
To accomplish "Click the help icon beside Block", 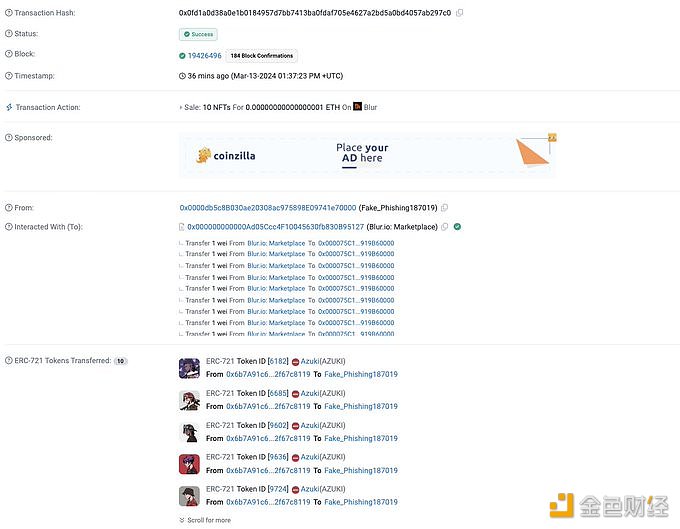I will tap(9, 54).
